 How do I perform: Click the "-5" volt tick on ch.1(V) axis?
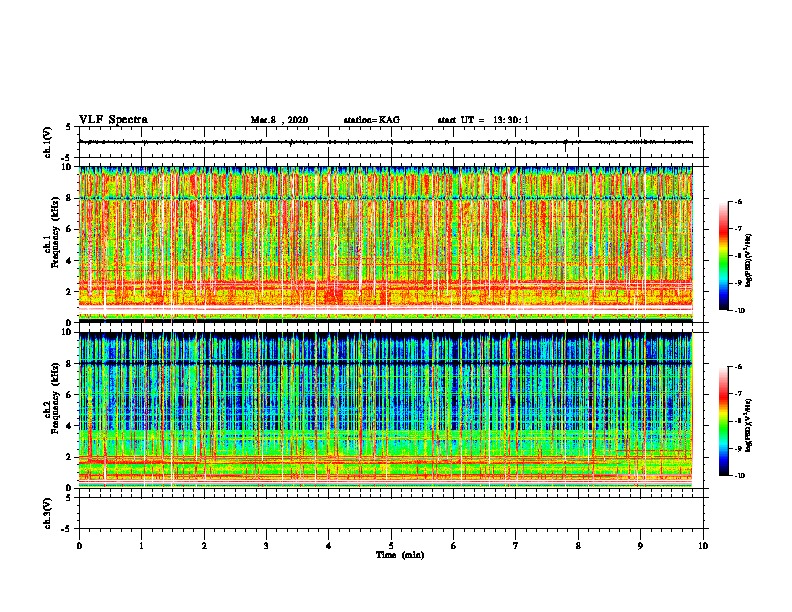coord(67,158)
